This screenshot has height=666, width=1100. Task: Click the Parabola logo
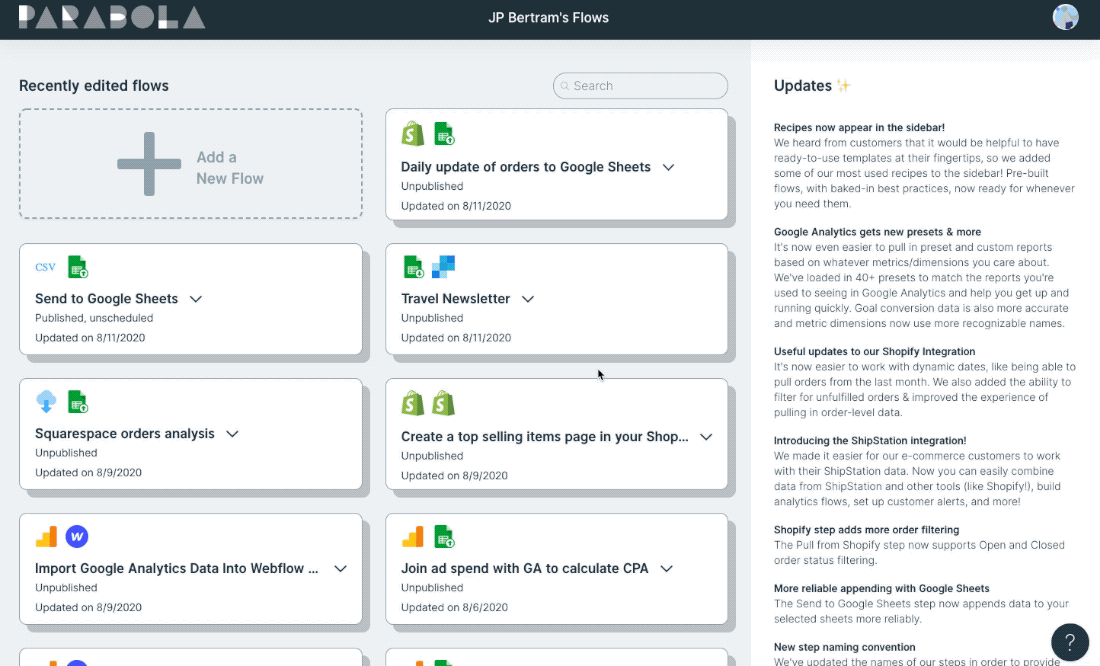(x=112, y=17)
